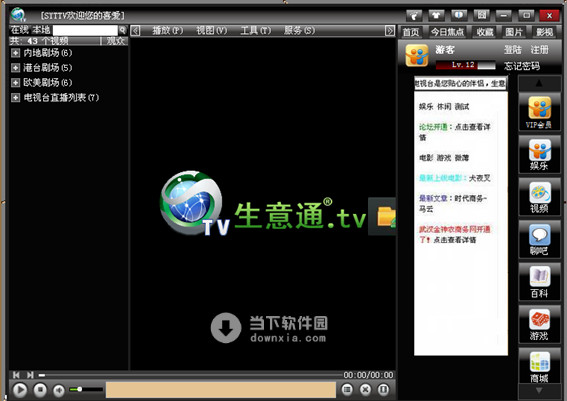
Task: Open the red 武汉金神农商务网开通了 link
Action: pos(455,234)
